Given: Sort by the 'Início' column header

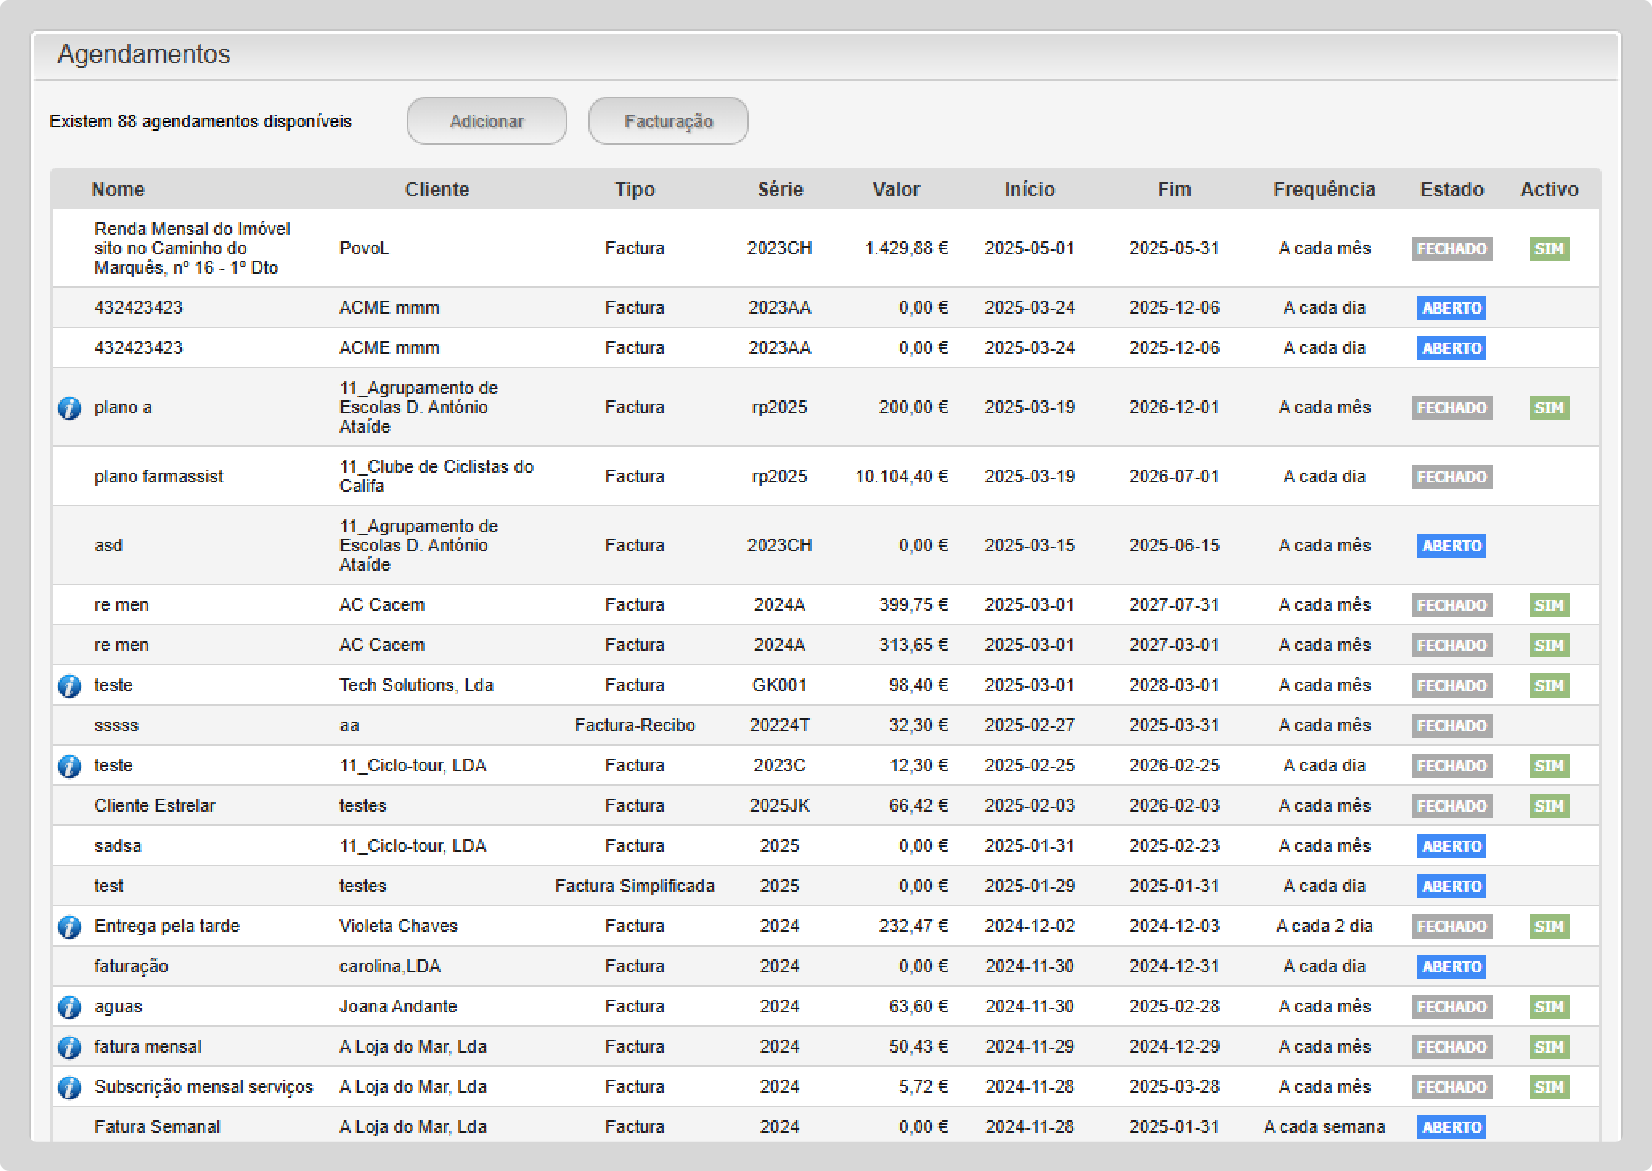Looking at the screenshot, I should [1029, 189].
